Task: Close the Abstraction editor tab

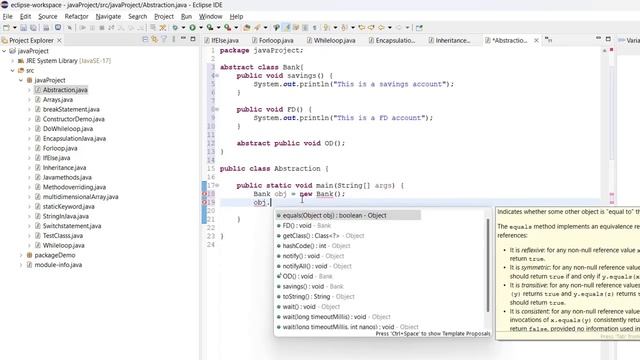Action: point(536,40)
